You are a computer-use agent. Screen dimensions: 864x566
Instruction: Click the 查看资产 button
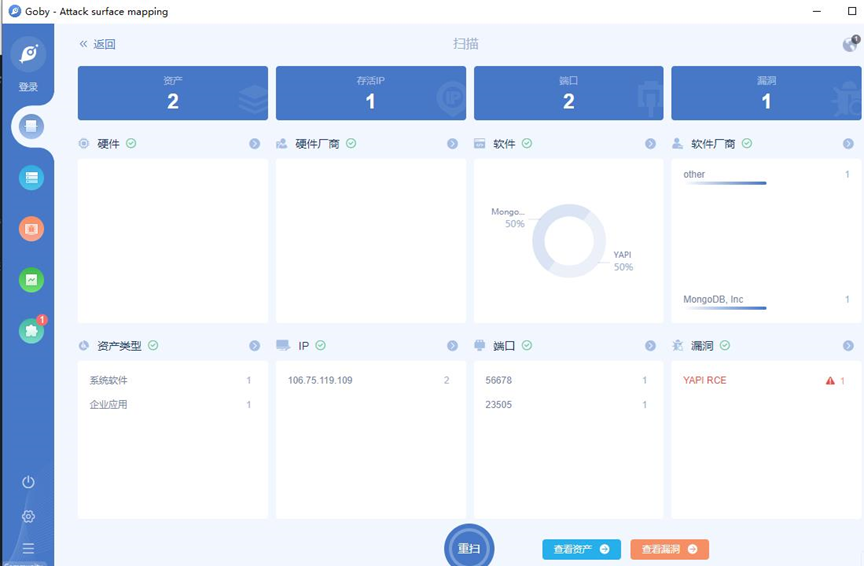tap(581, 549)
